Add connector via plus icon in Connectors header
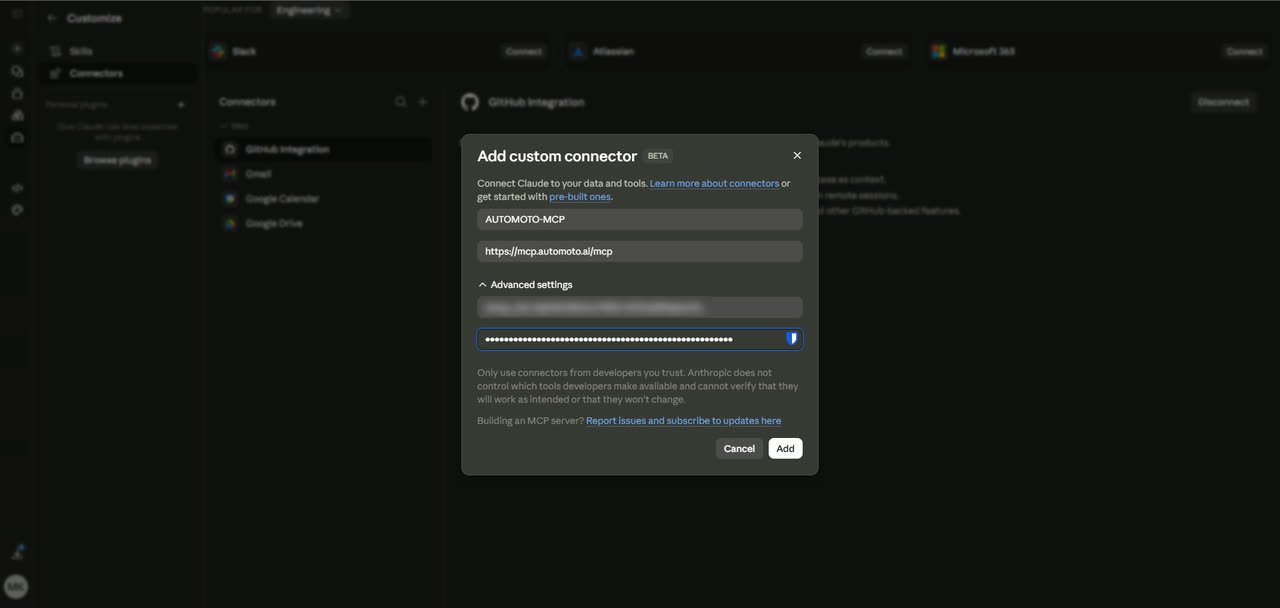This screenshot has width=1280, height=608. click(x=423, y=102)
